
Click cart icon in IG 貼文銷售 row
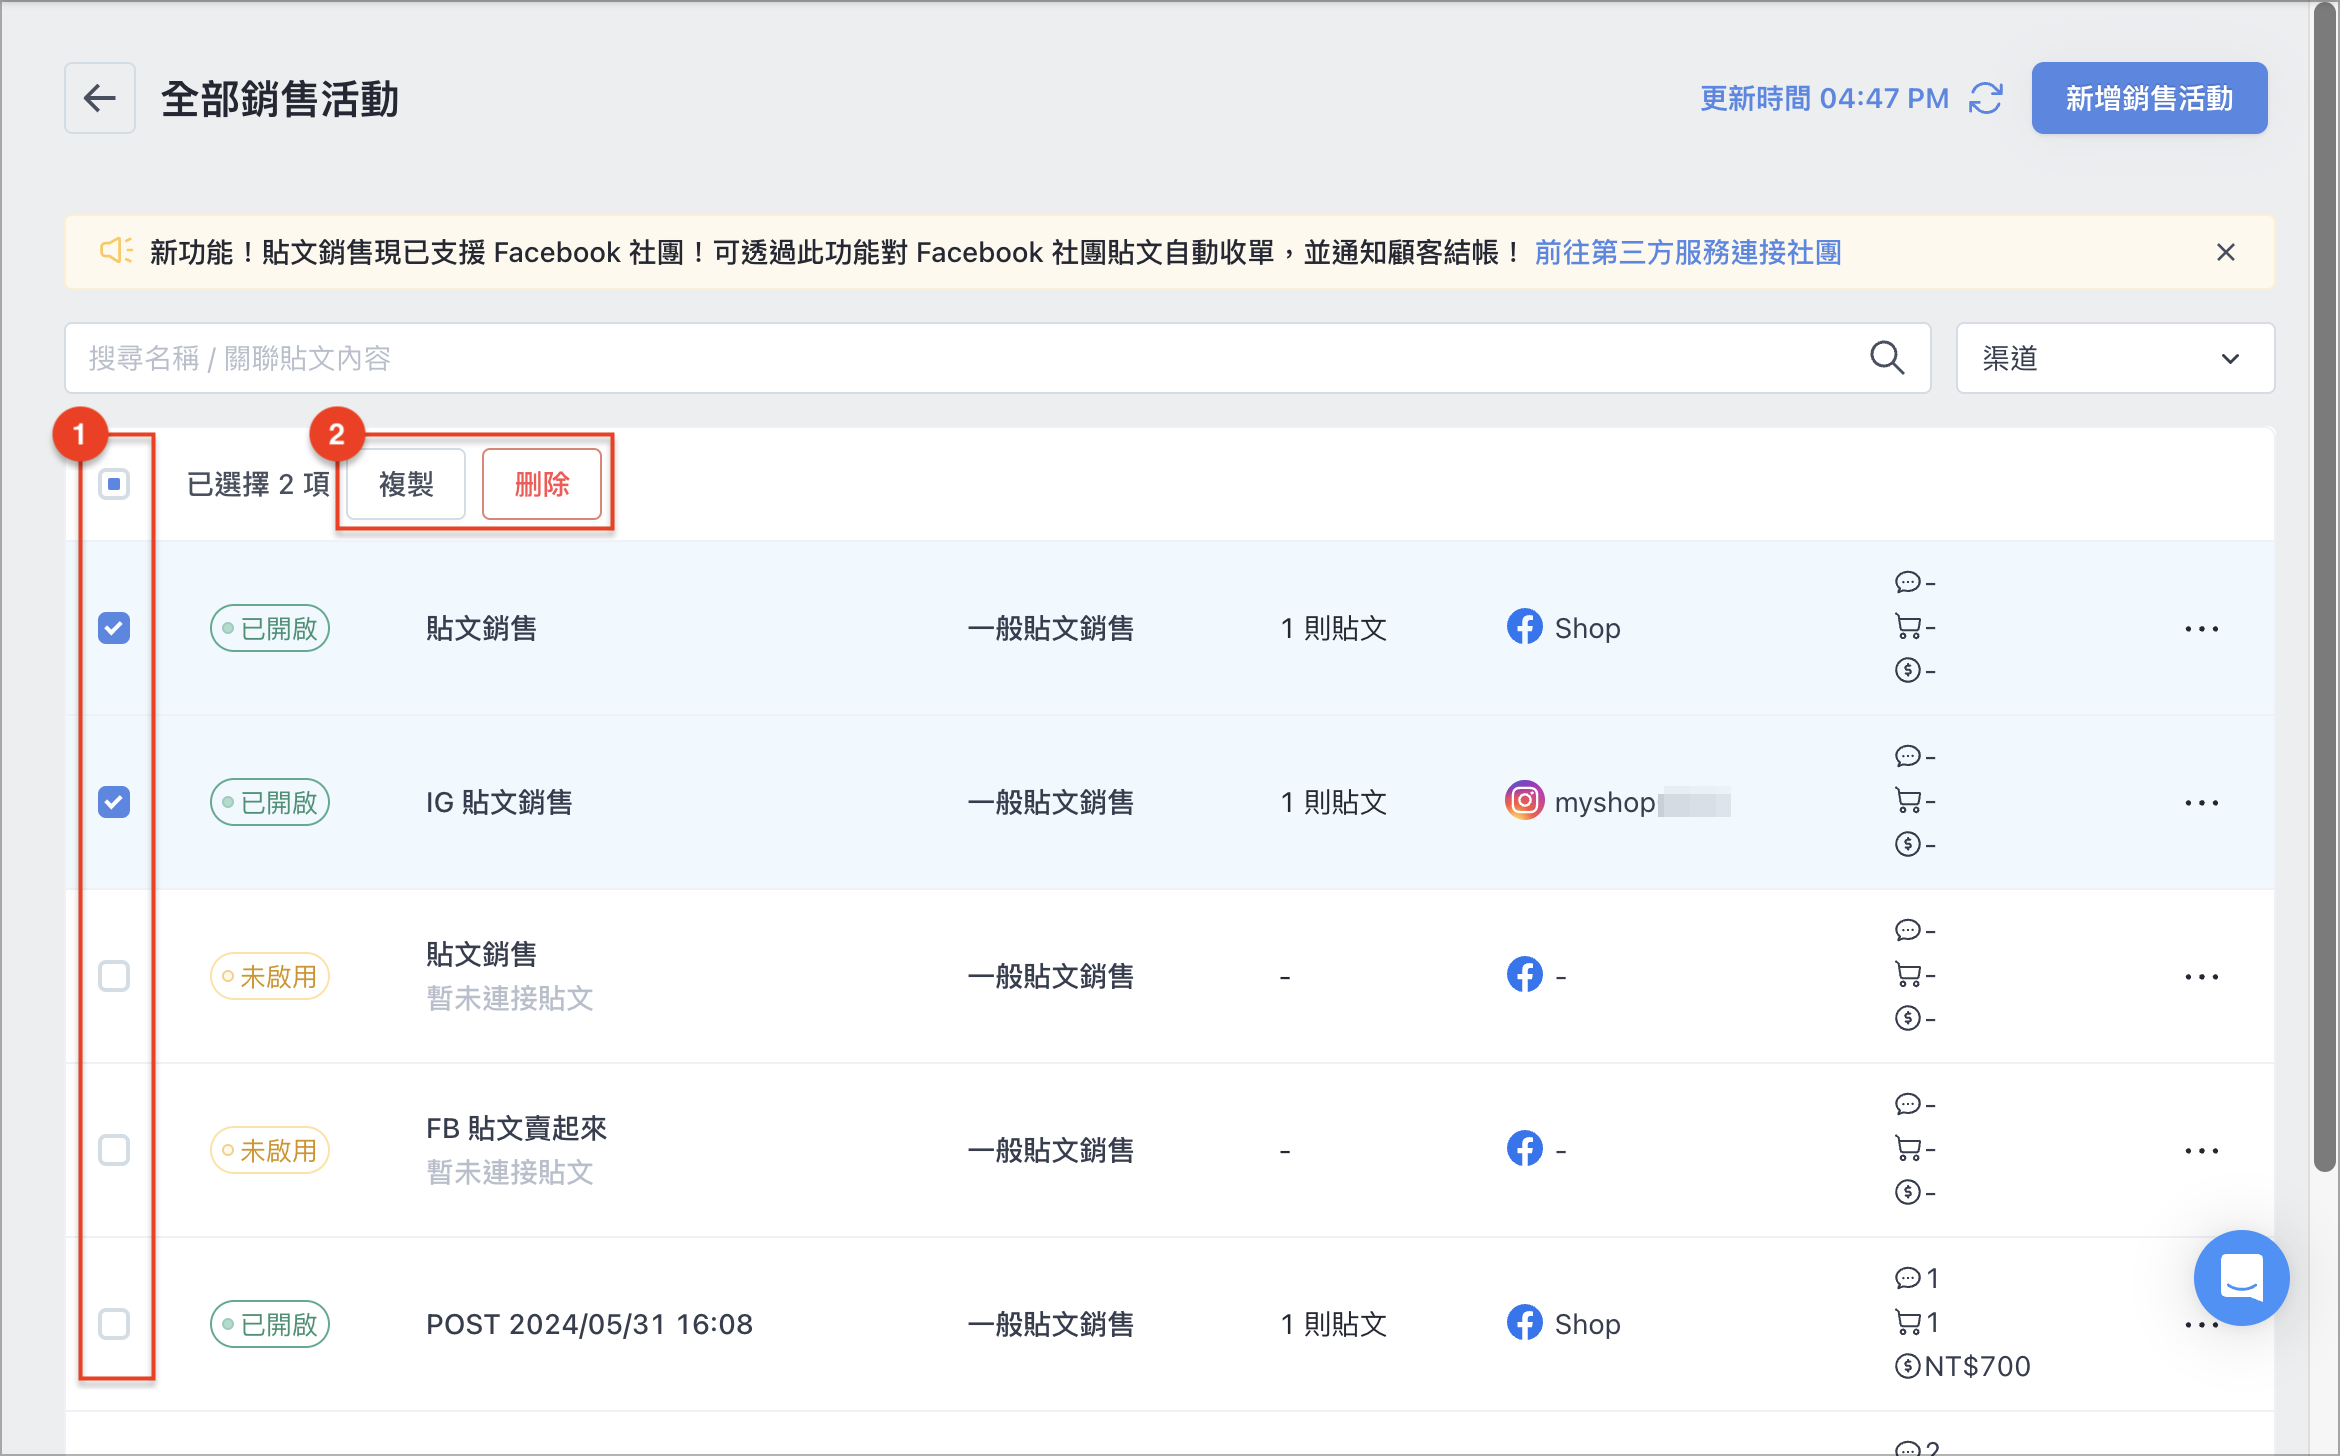(x=1907, y=800)
